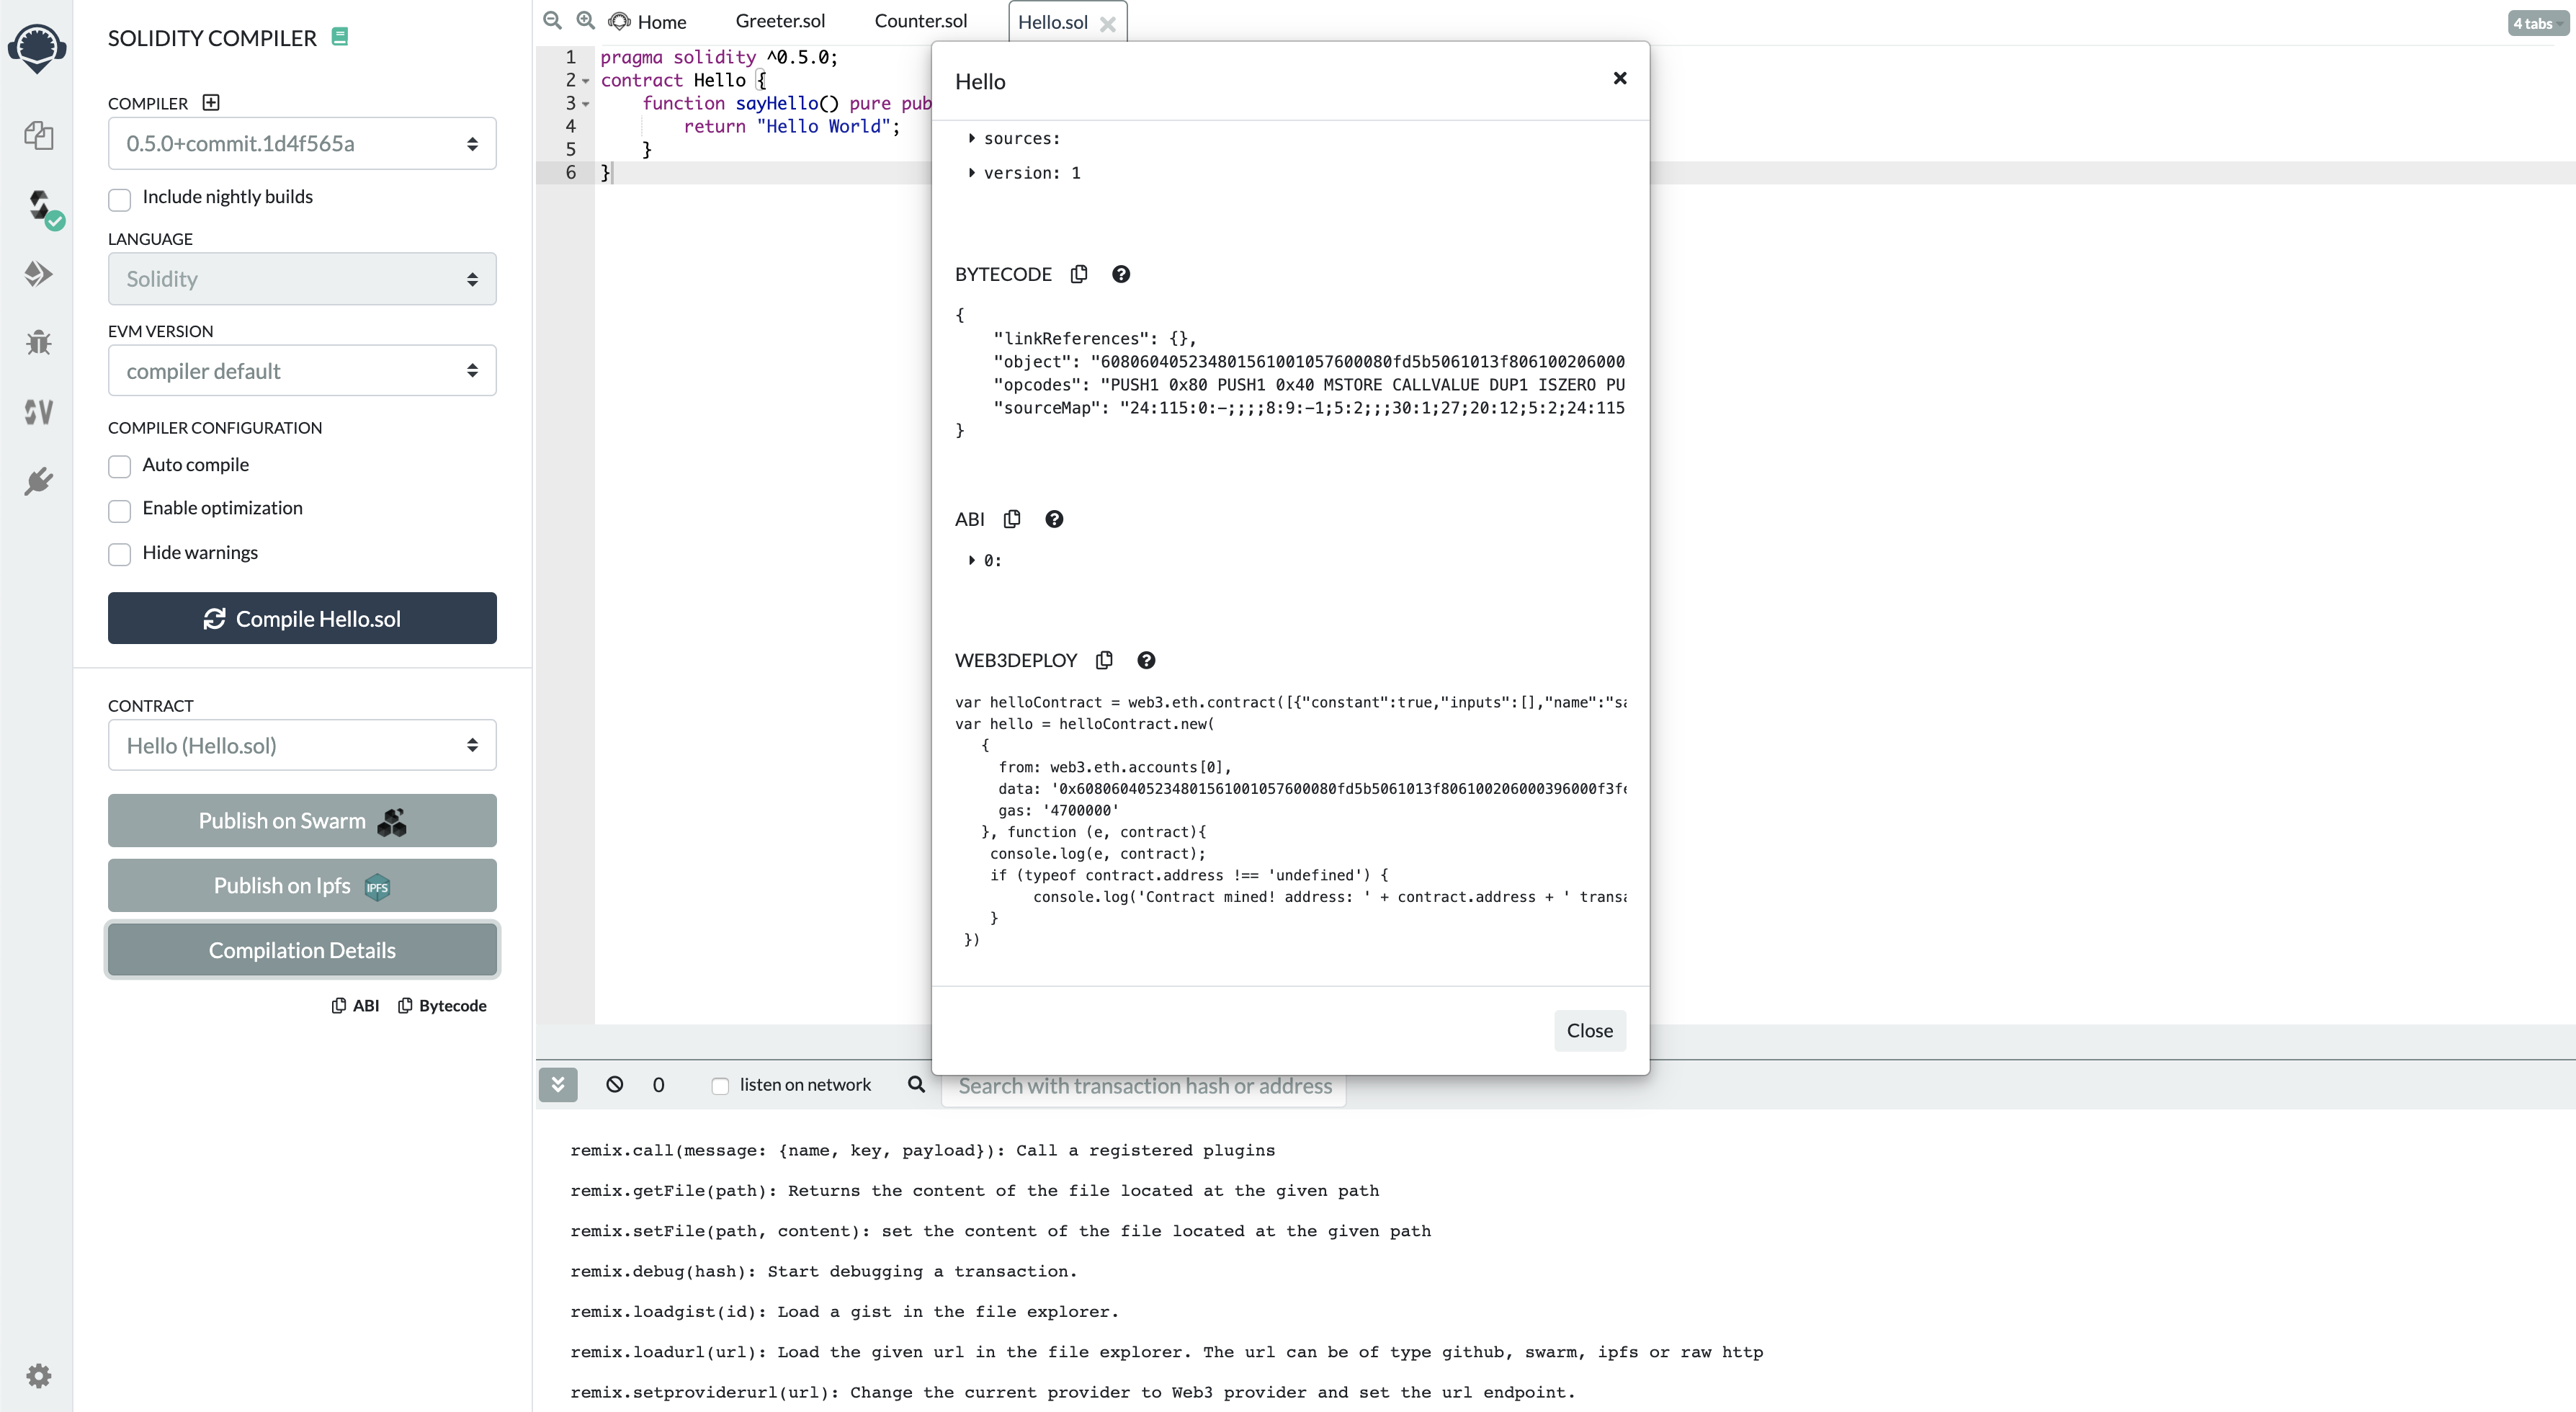The image size is (2576, 1412).
Task: Open the File Explorer sidebar icon
Action: pyautogui.click(x=38, y=135)
